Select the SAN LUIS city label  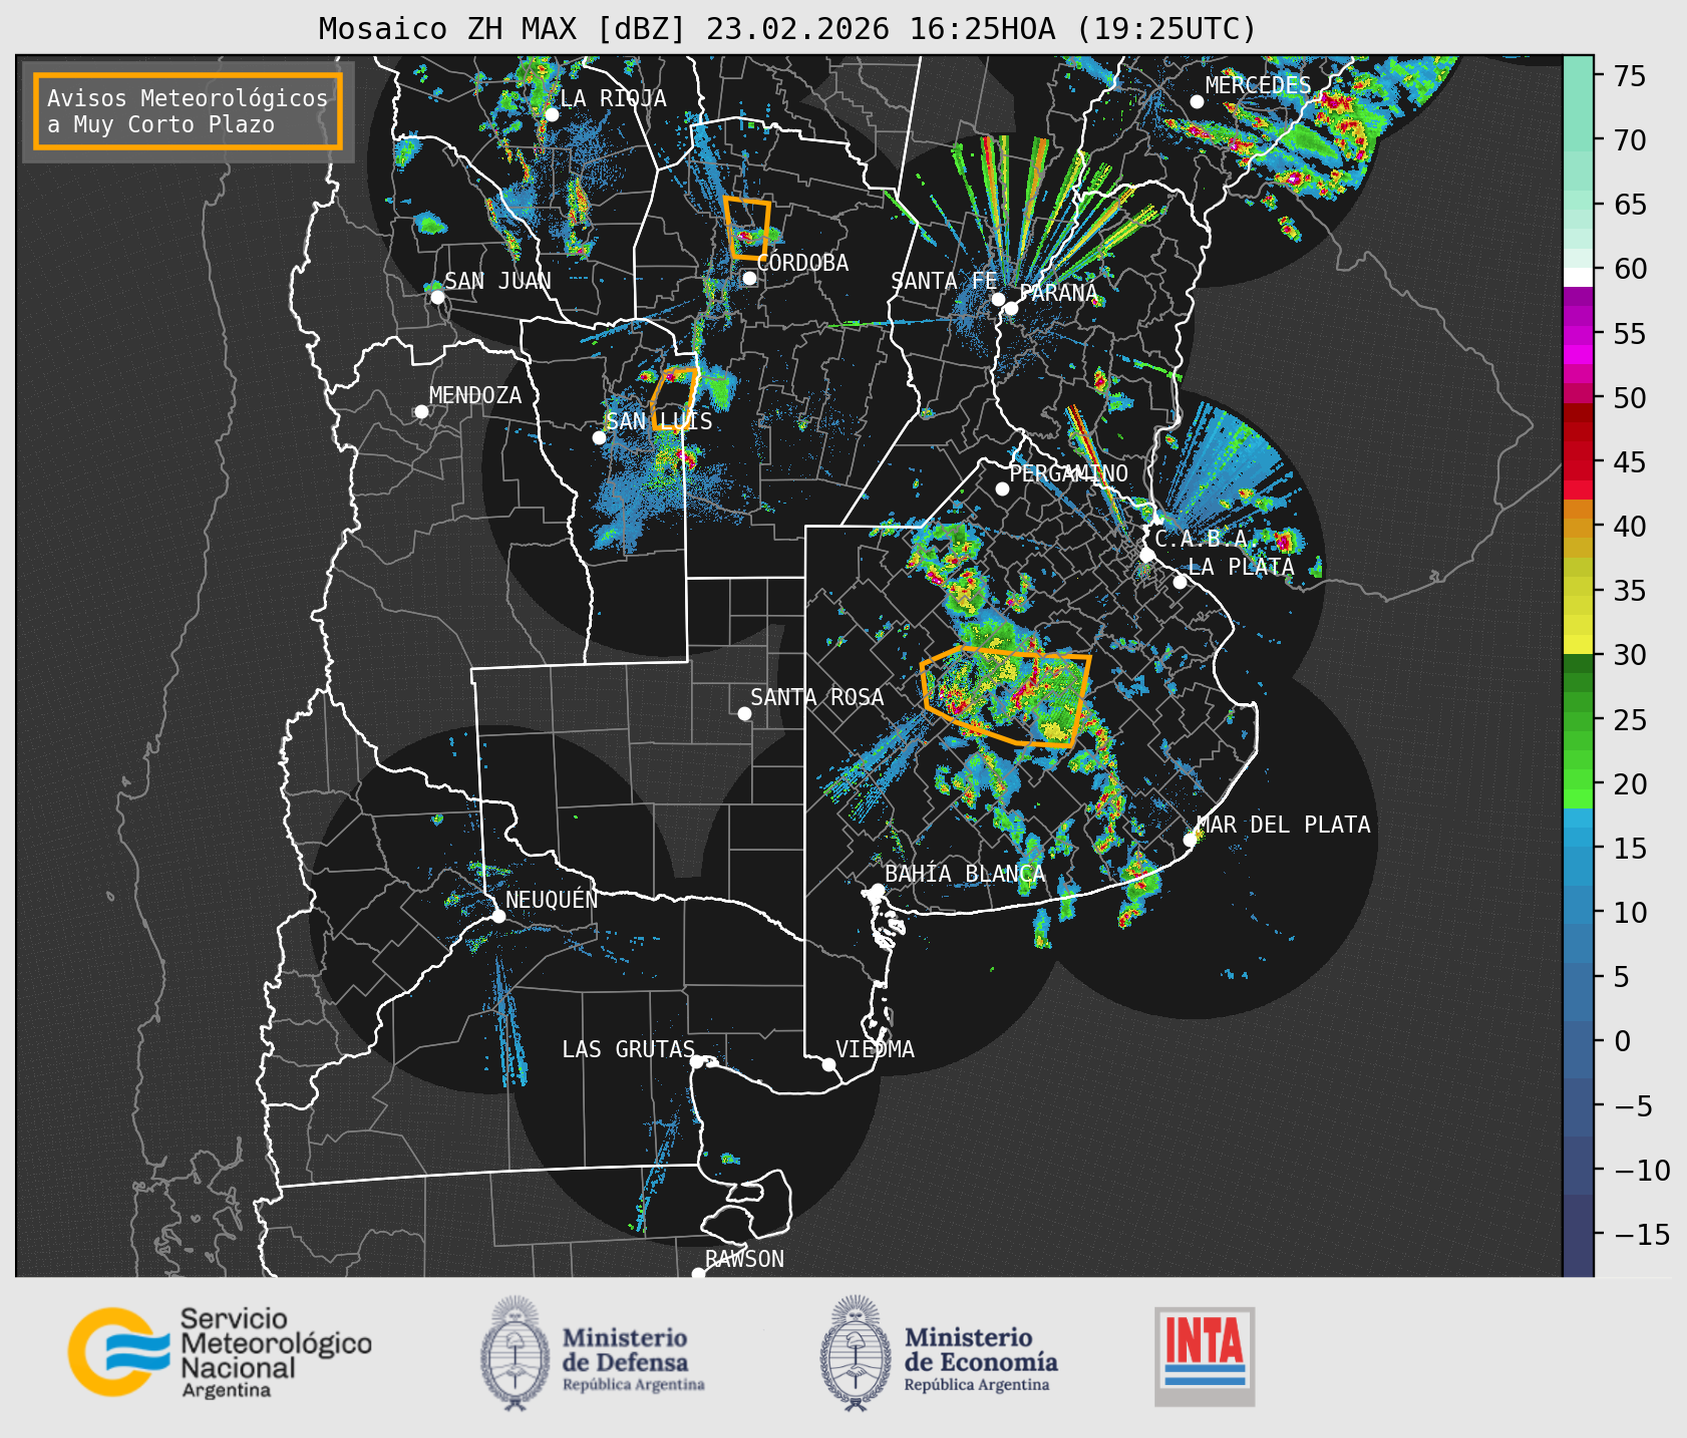point(660,421)
